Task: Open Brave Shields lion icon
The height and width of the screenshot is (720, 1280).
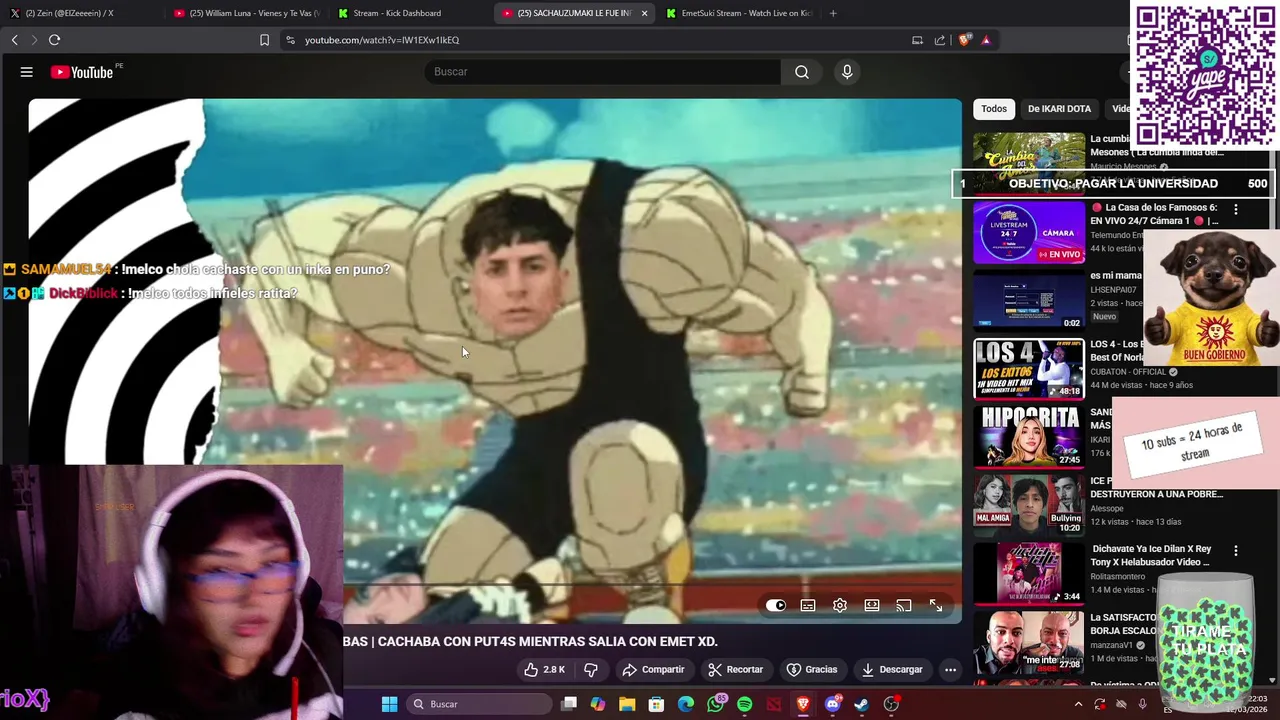Action: coord(964,40)
